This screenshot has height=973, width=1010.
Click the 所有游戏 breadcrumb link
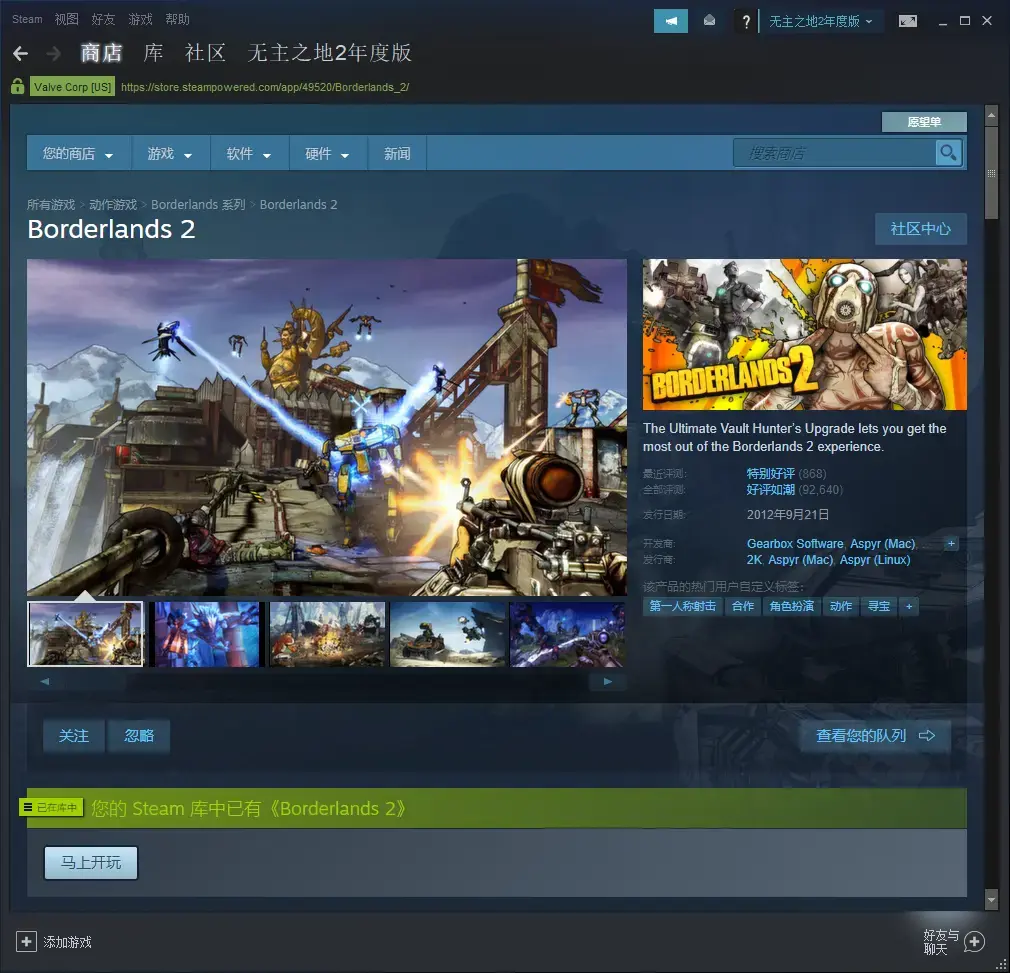51,204
